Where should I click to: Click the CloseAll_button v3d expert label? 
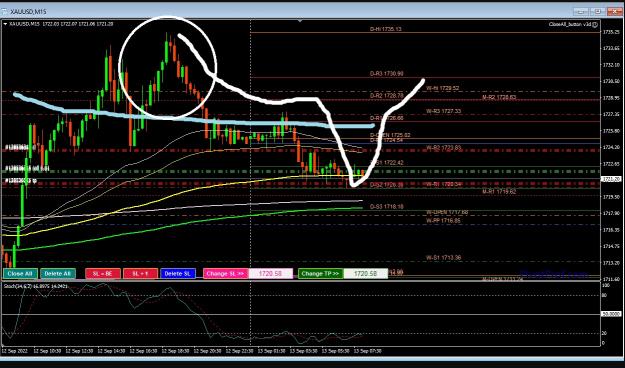click(x=570, y=25)
